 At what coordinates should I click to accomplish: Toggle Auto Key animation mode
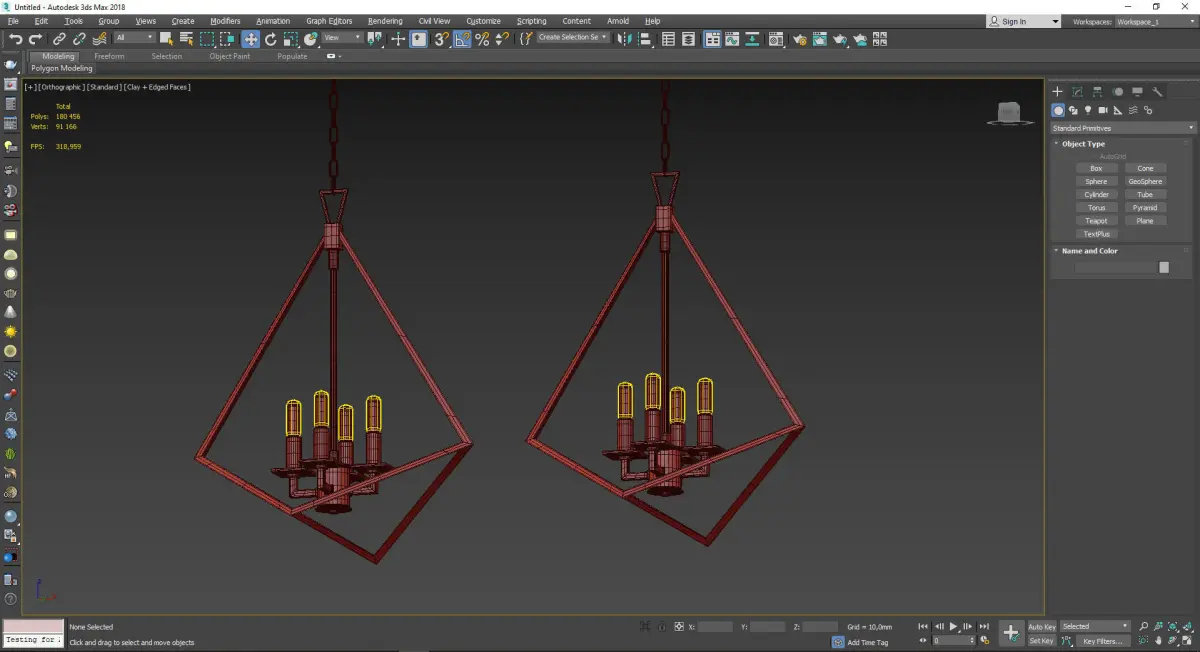[1041, 627]
